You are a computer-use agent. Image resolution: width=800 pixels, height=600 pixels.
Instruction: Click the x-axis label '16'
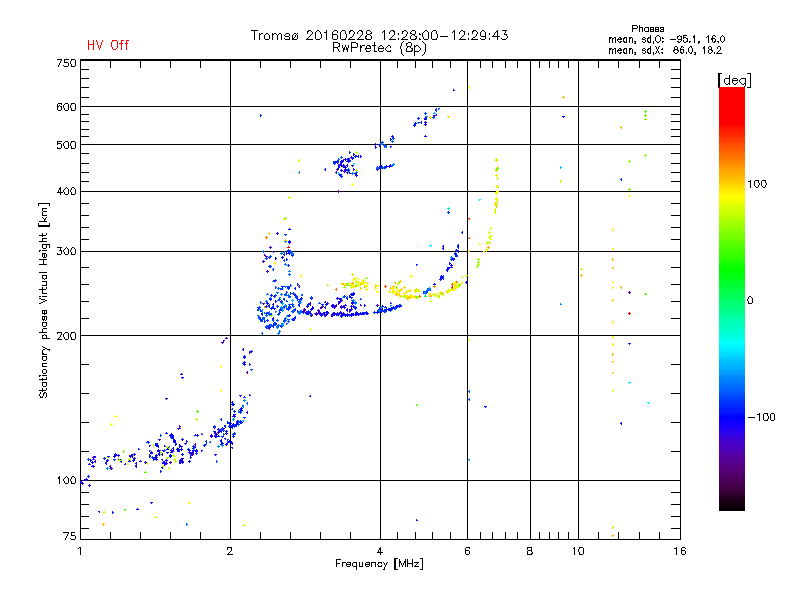pyautogui.click(x=680, y=551)
